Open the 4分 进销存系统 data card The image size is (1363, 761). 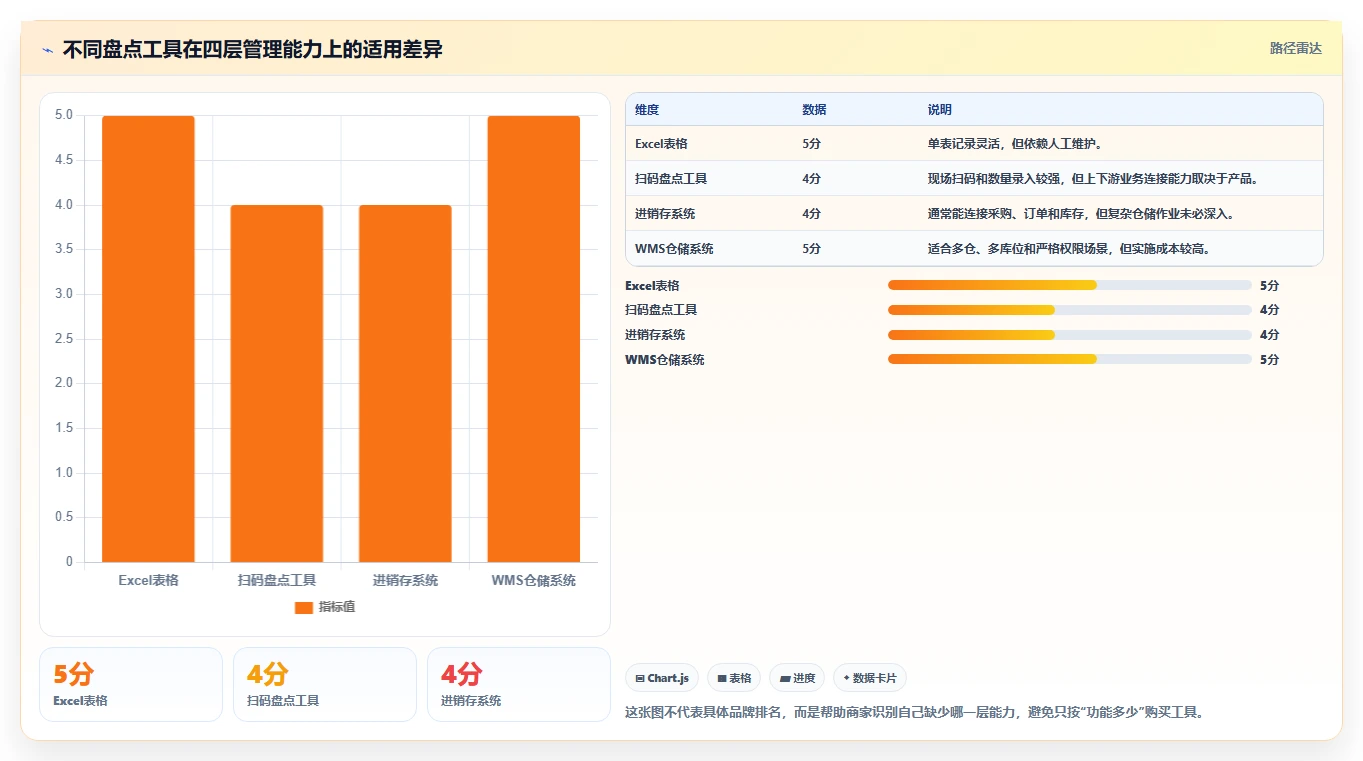point(519,684)
